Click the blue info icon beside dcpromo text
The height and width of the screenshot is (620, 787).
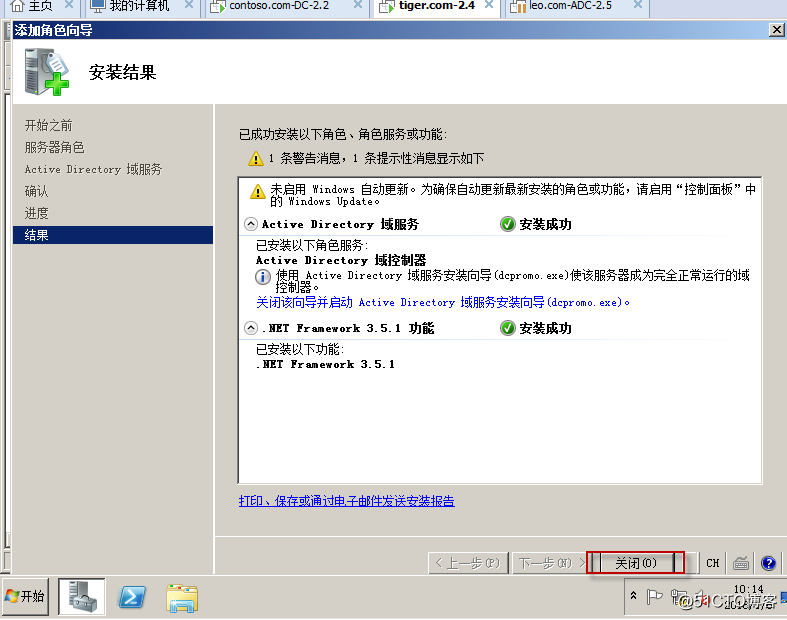click(x=263, y=277)
